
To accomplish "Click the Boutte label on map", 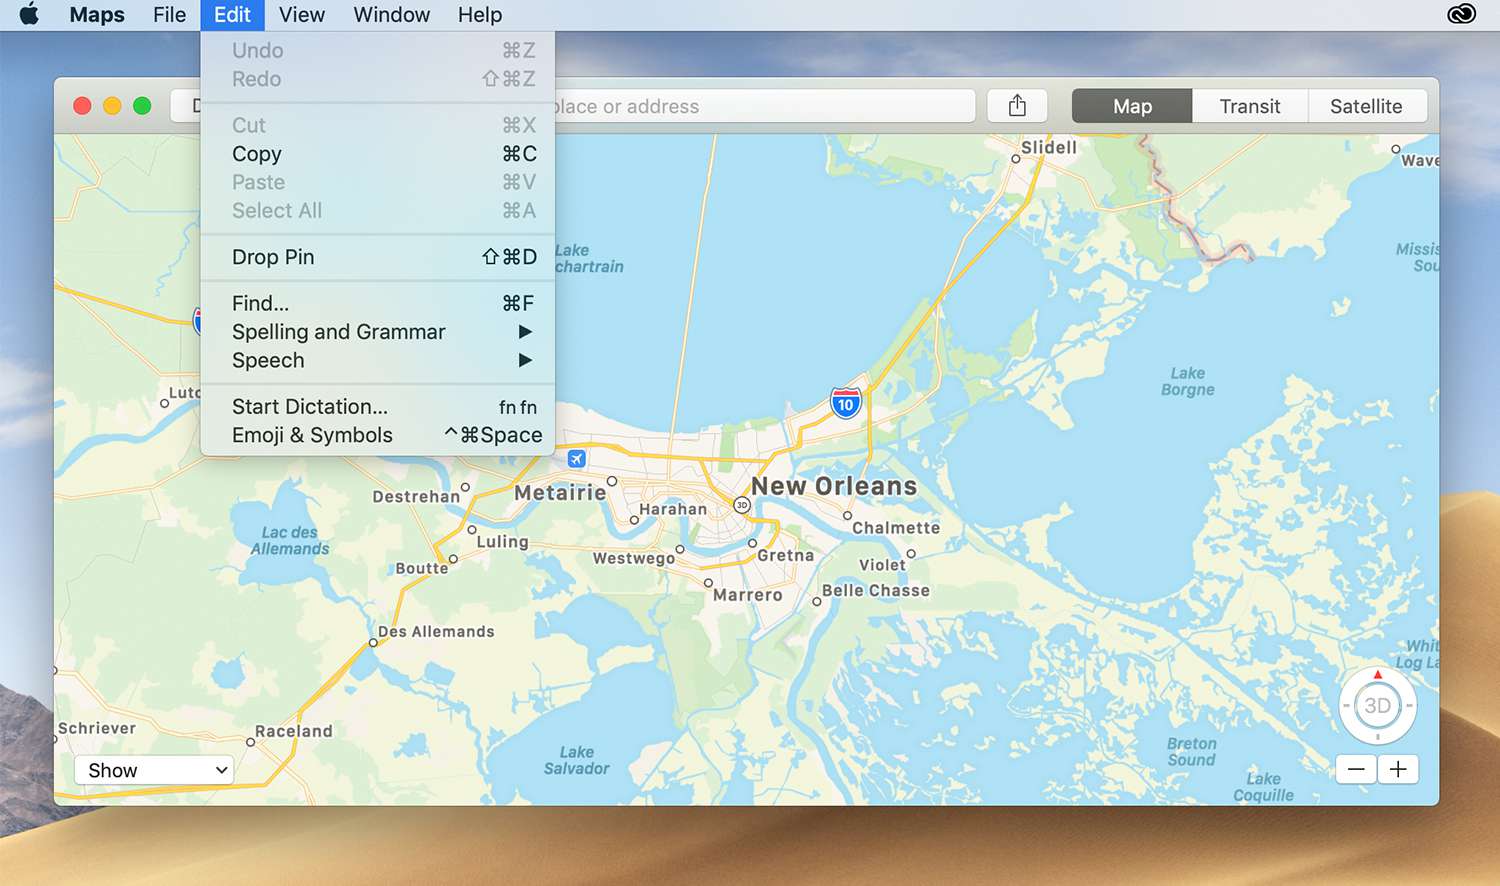I will 422,568.
